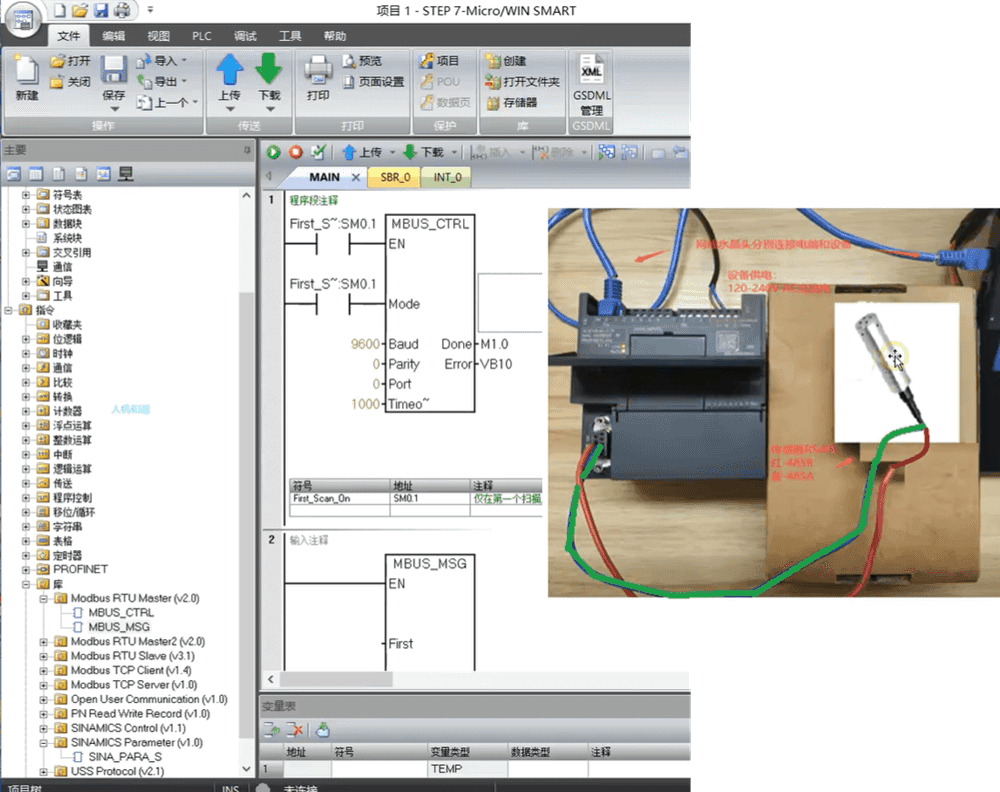Screen dimensions: 1000x792
Task: Click the compile checkmark icon in editor toolbar
Action: (x=318, y=152)
